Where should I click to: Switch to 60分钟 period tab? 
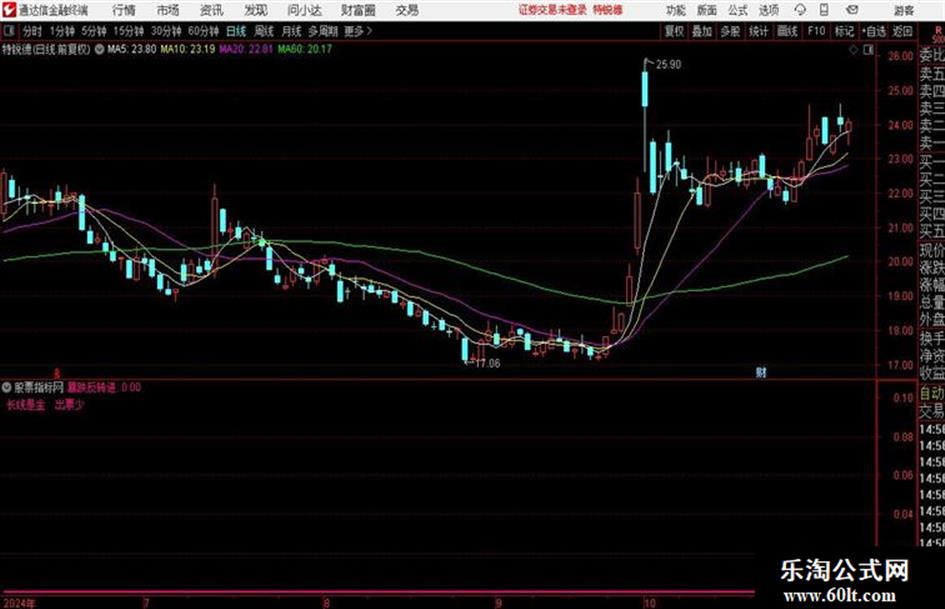203,31
